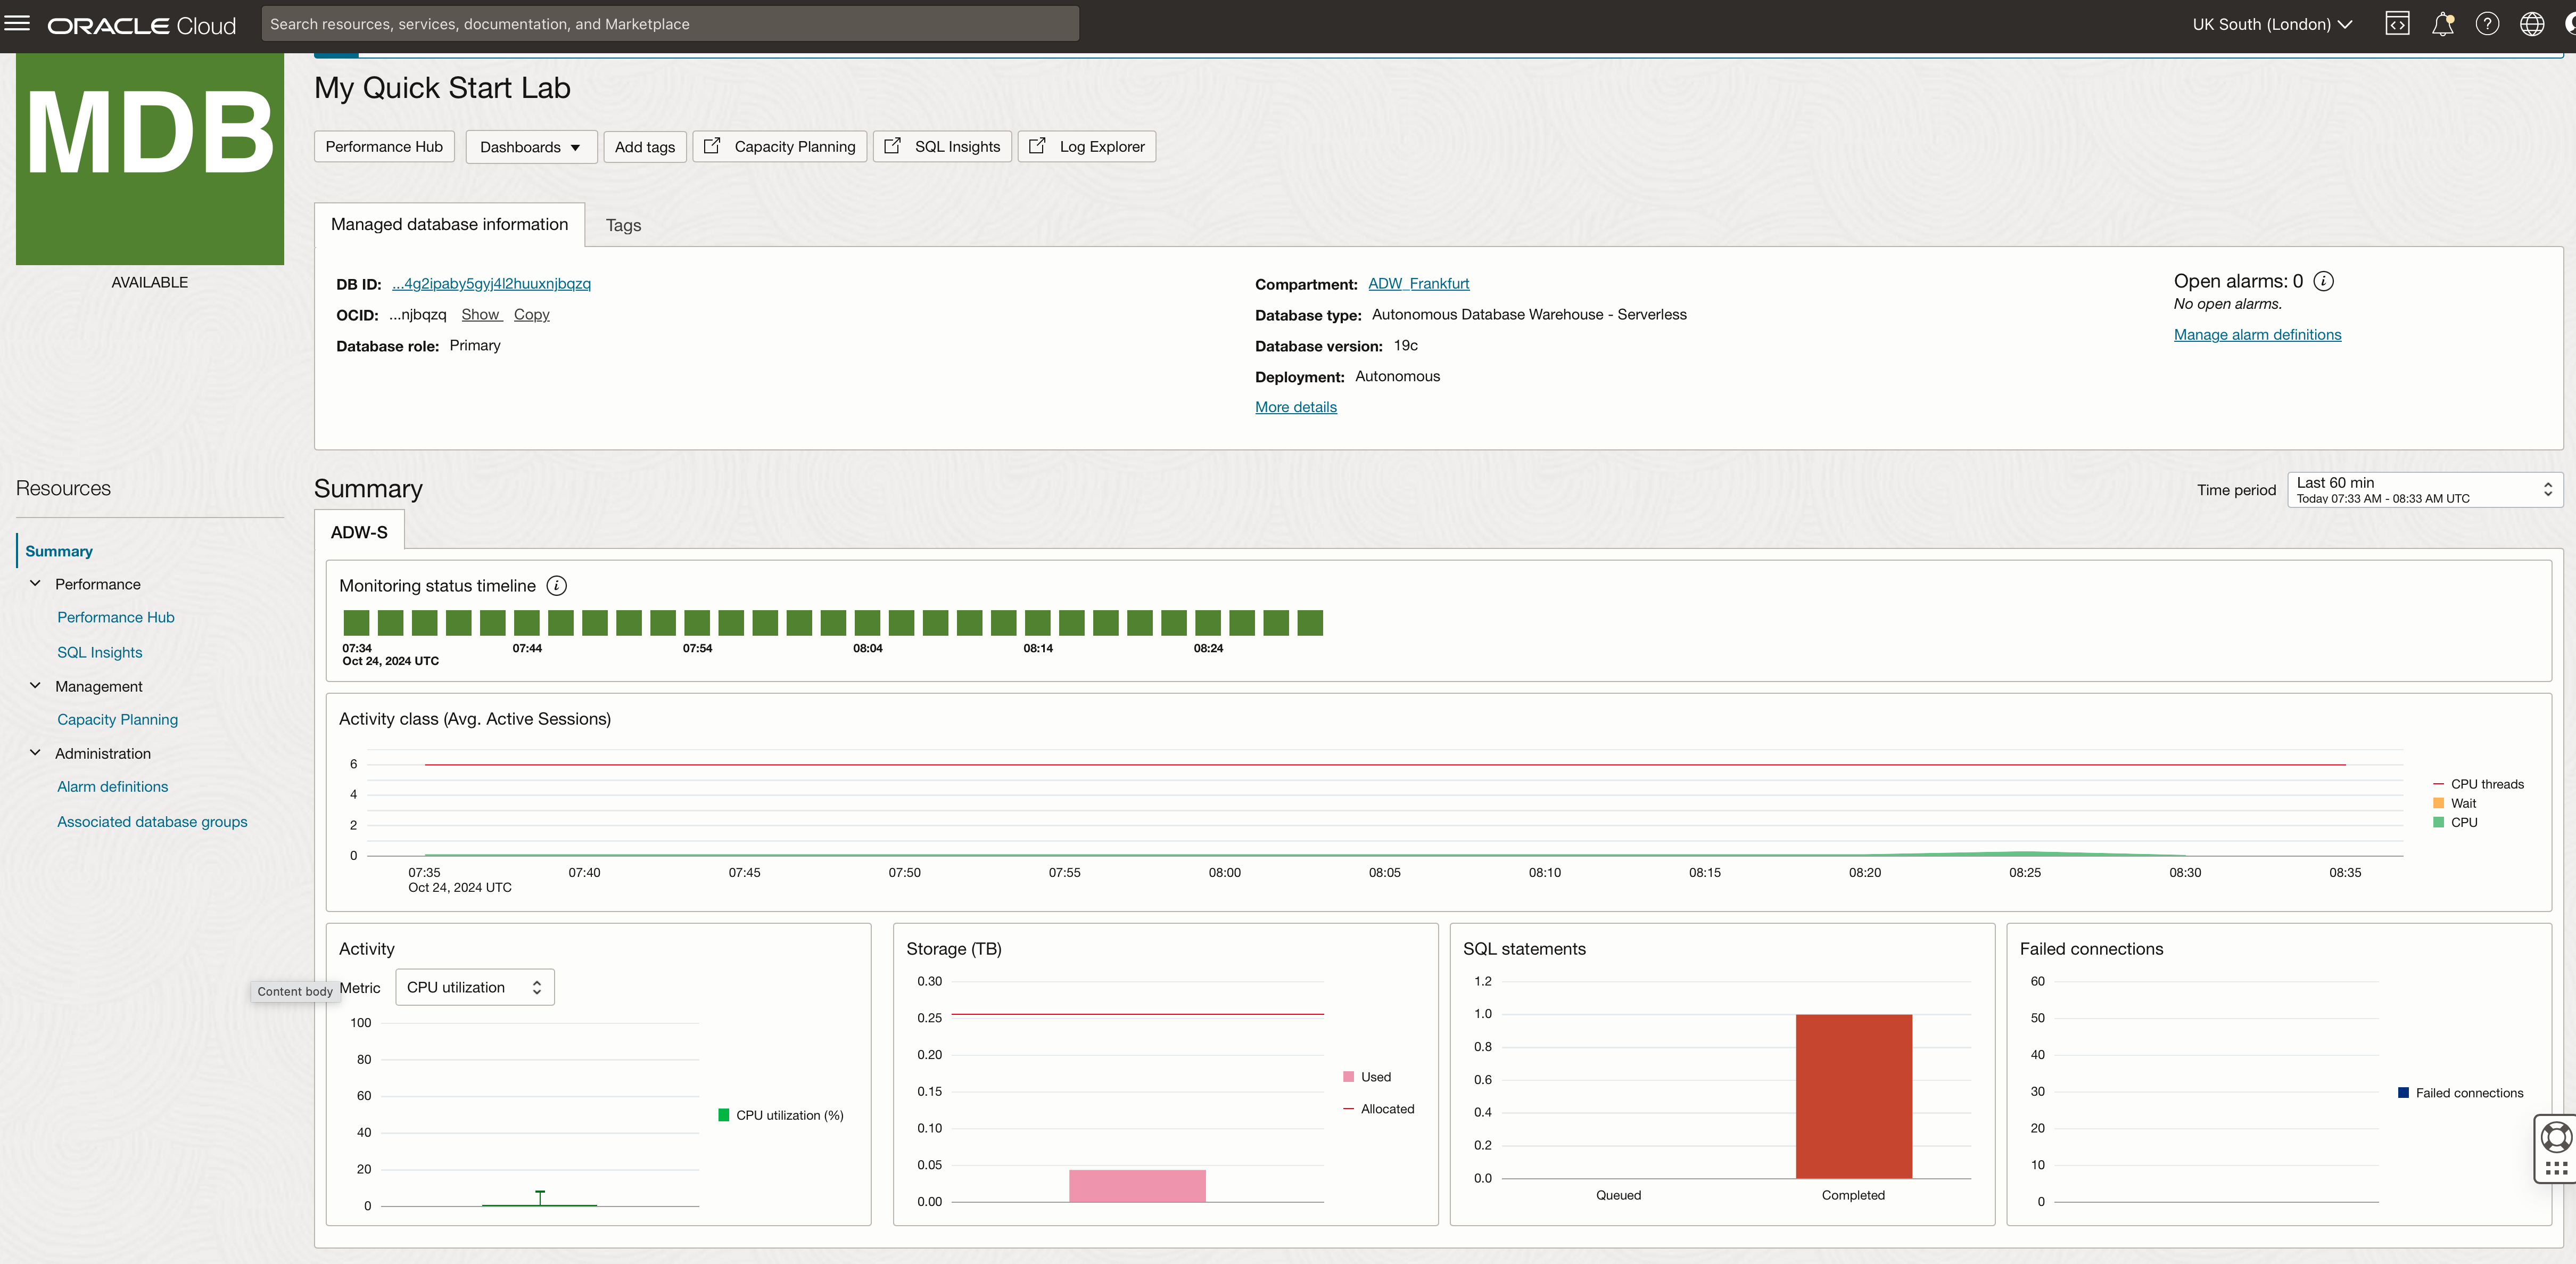This screenshot has height=1264, width=2576.
Task: Click the Failed connections legend swatch
Action: click(x=2403, y=1093)
